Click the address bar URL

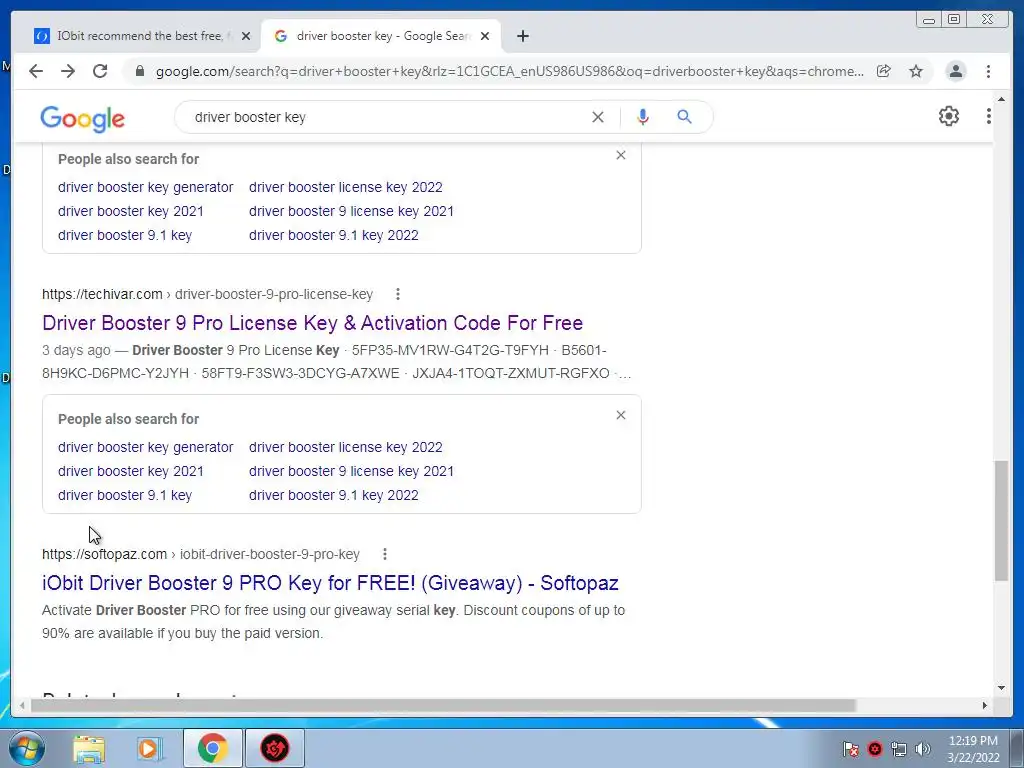[x=509, y=71]
